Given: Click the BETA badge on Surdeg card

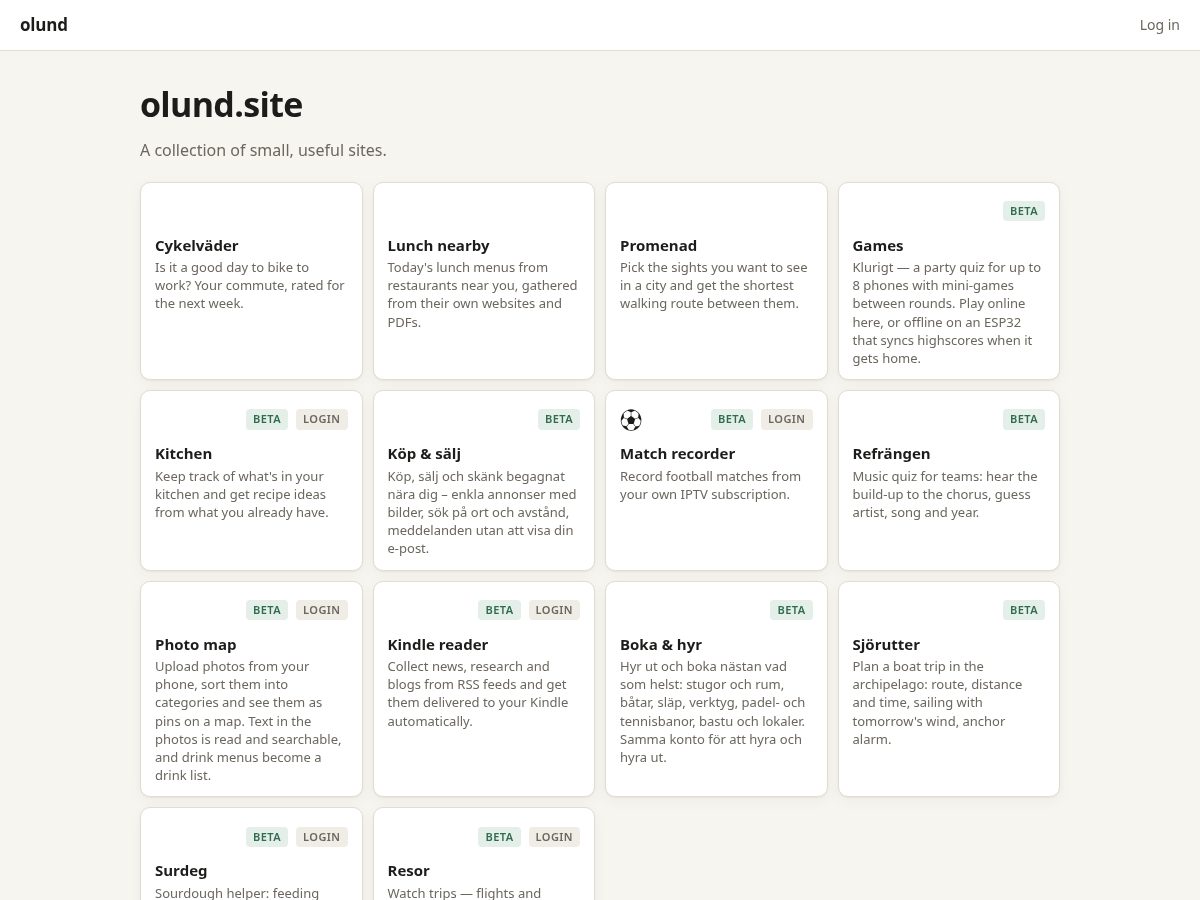Looking at the screenshot, I should pyautogui.click(x=267, y=837).
